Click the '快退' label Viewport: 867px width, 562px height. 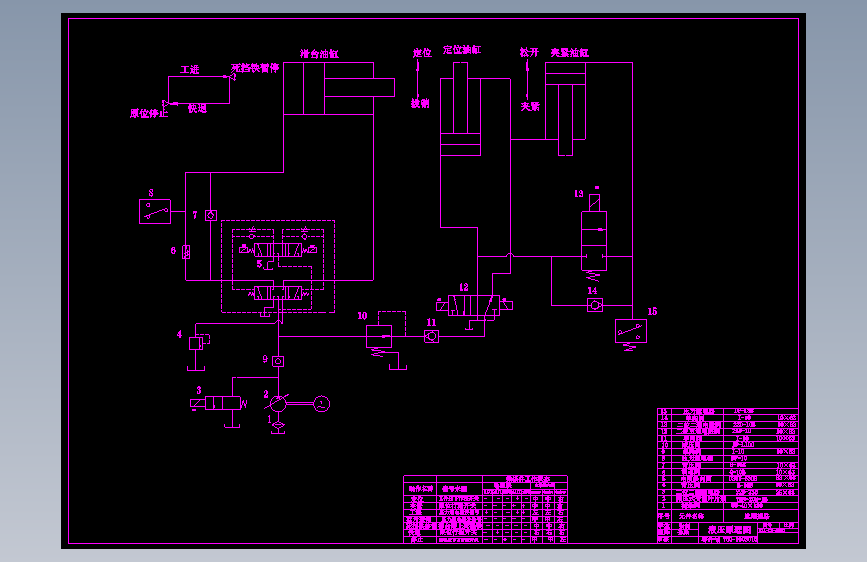click(197, 108)
